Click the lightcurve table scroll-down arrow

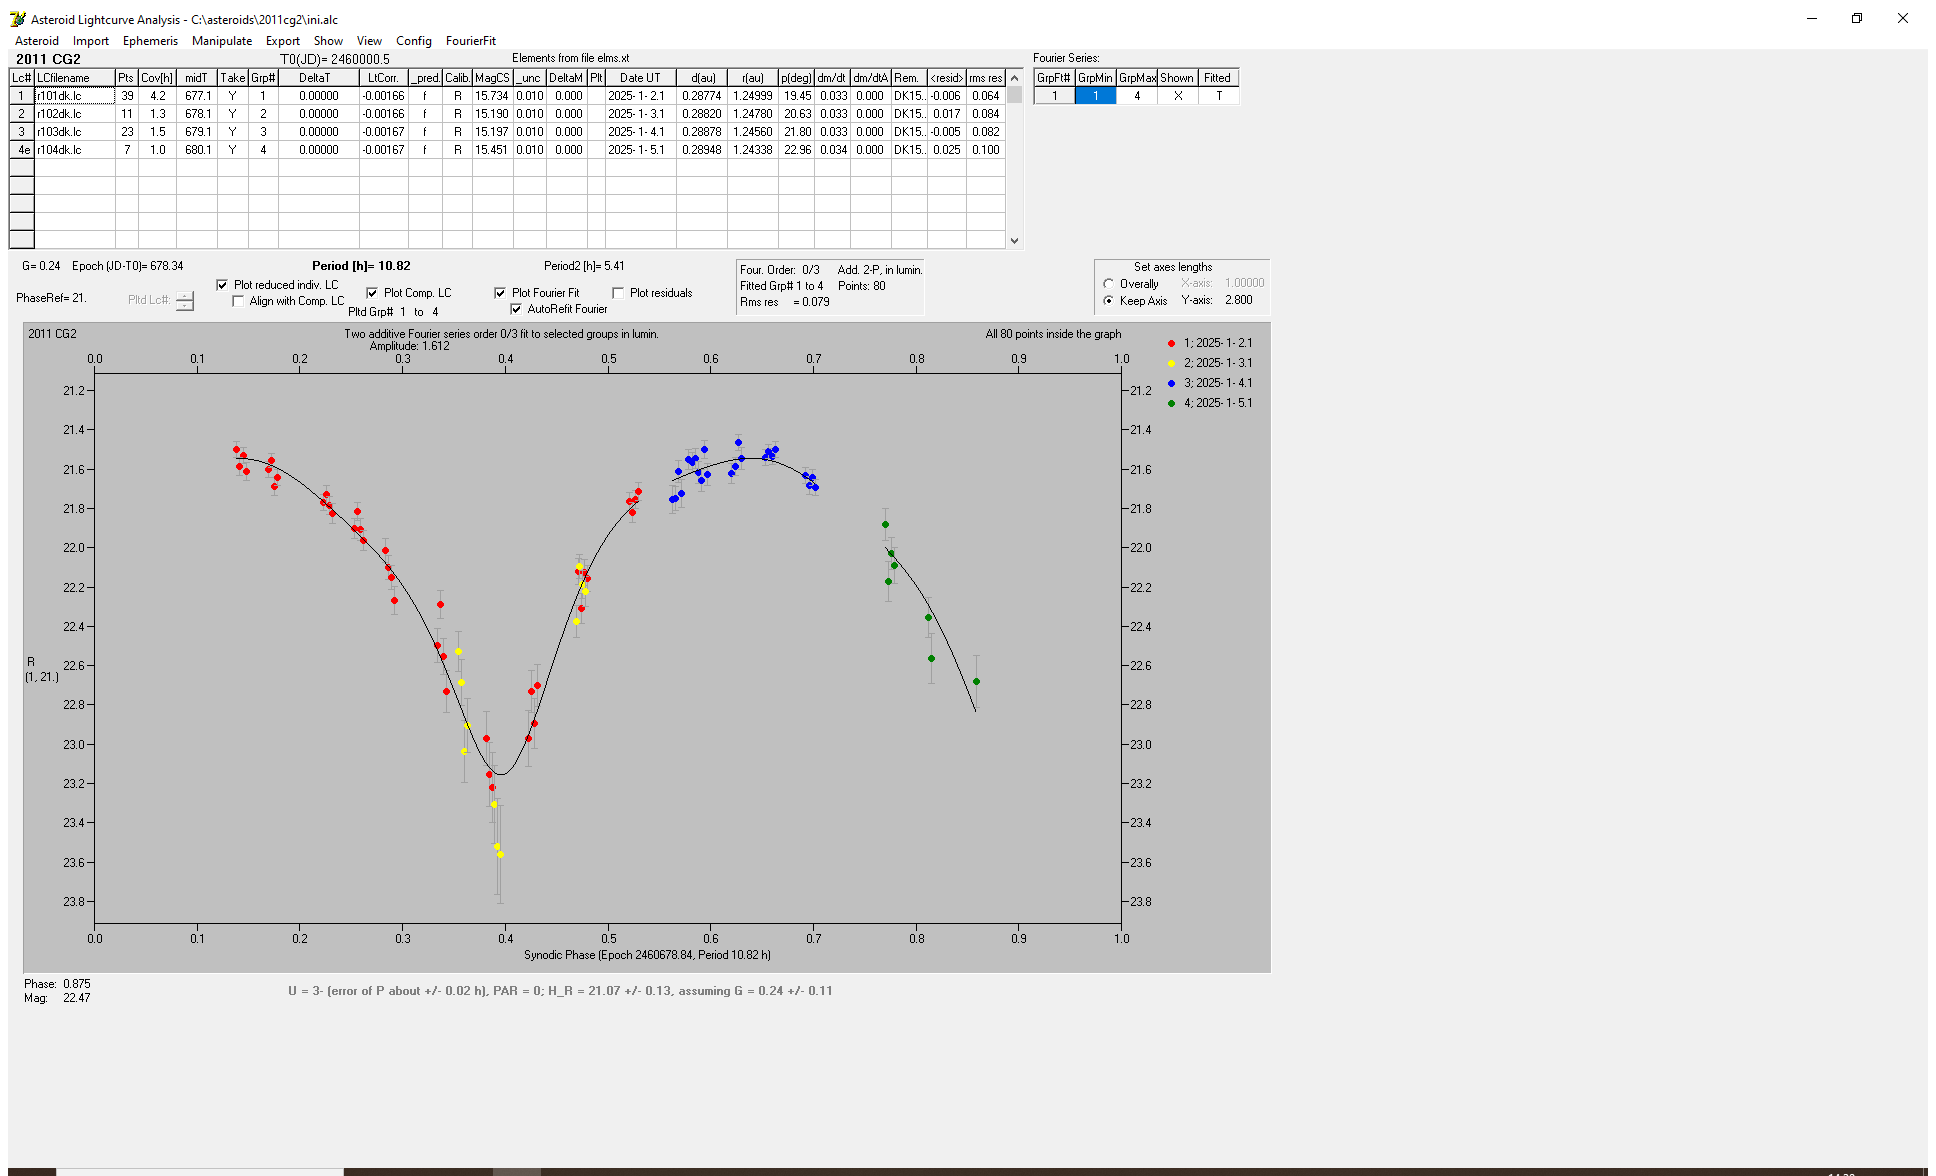click(x=1015, y=240)
